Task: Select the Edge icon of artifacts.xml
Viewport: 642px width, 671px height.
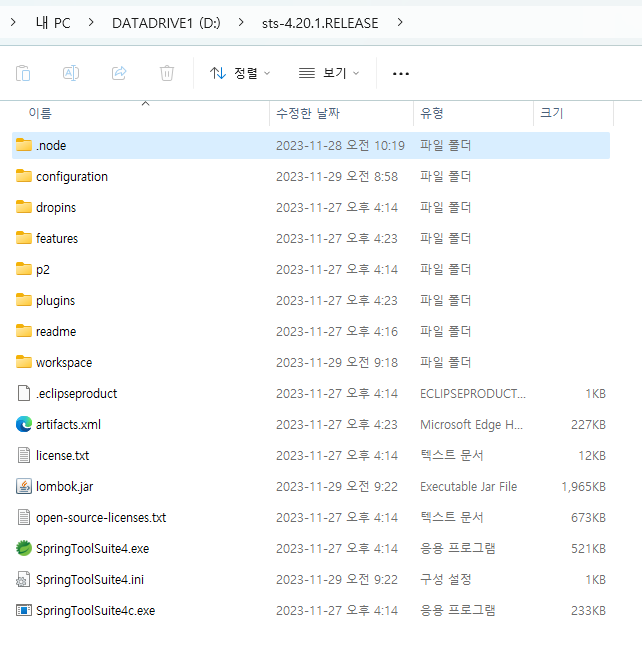Action: [x=24, y=424]
